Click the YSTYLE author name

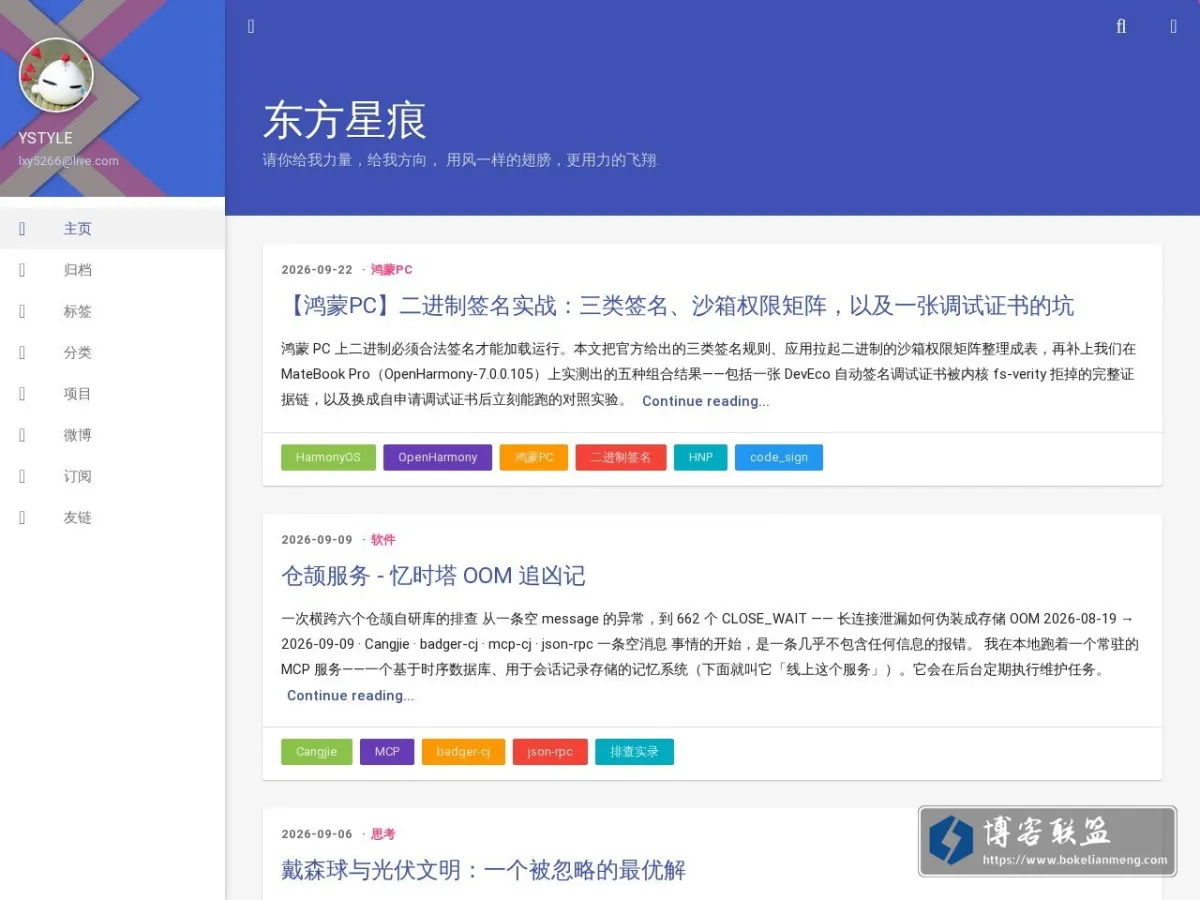point(45,138)
